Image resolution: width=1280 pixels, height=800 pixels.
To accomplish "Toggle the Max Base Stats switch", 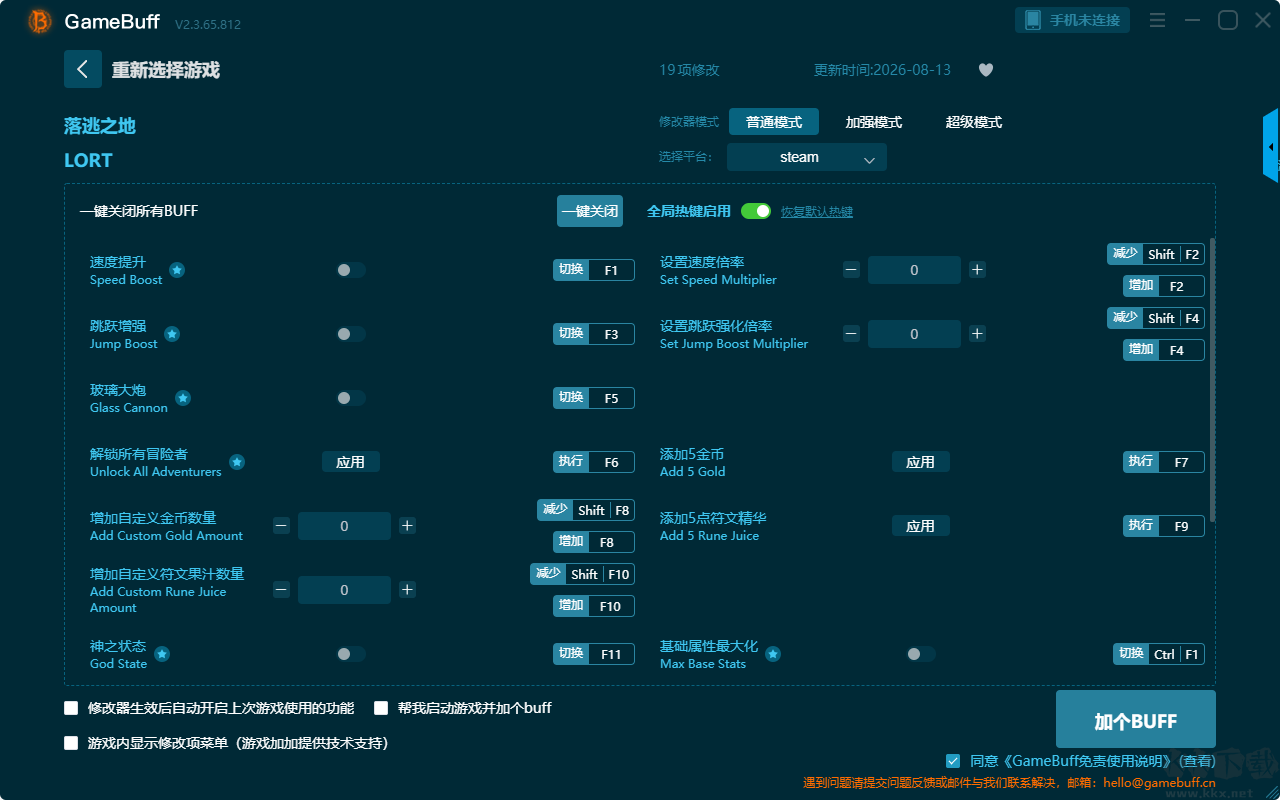I will (x=921, y=654).
